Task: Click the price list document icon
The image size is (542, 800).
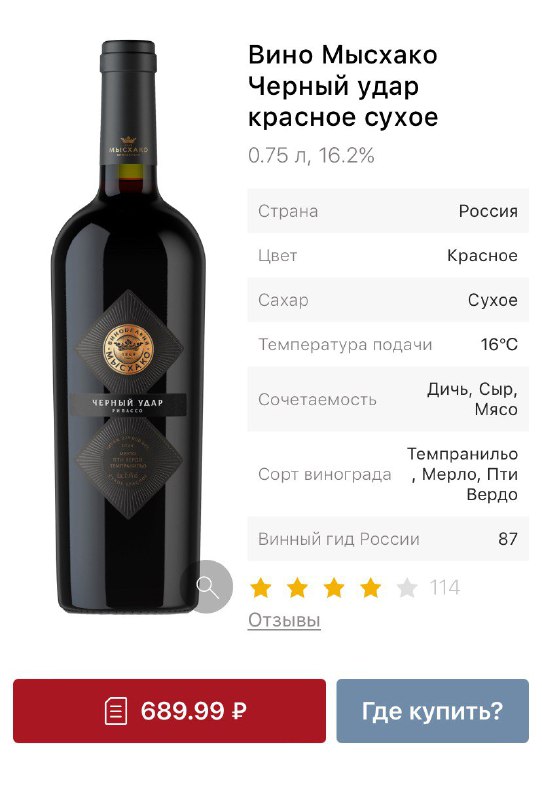Action: 115,711
